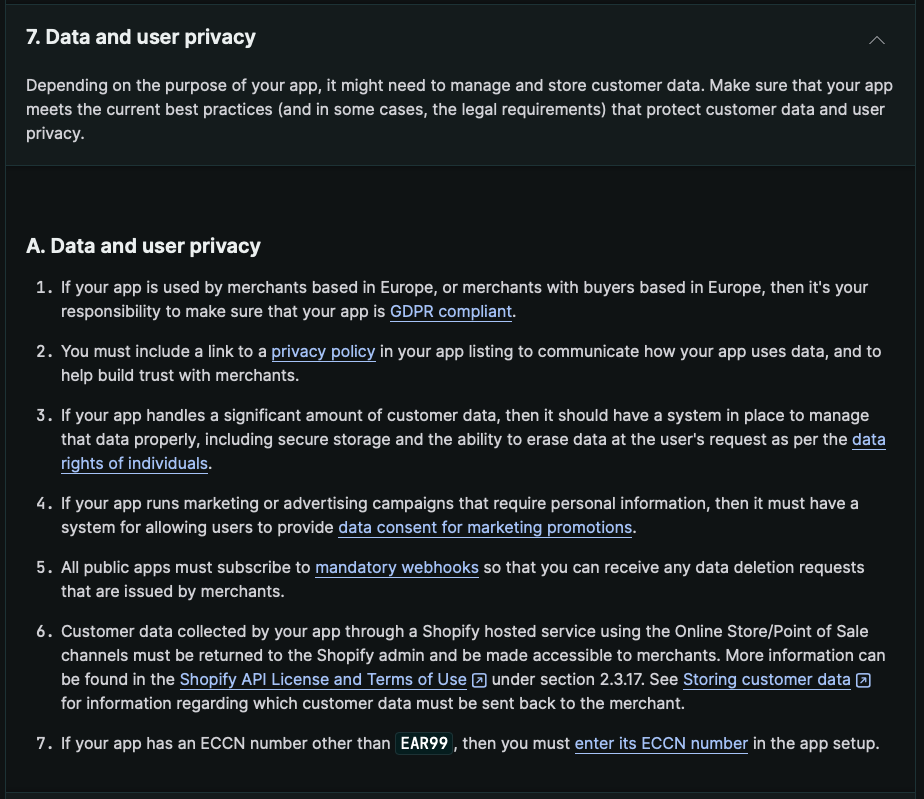
Task: Click the number 3 list marker
Action: (x=43, y=415)
